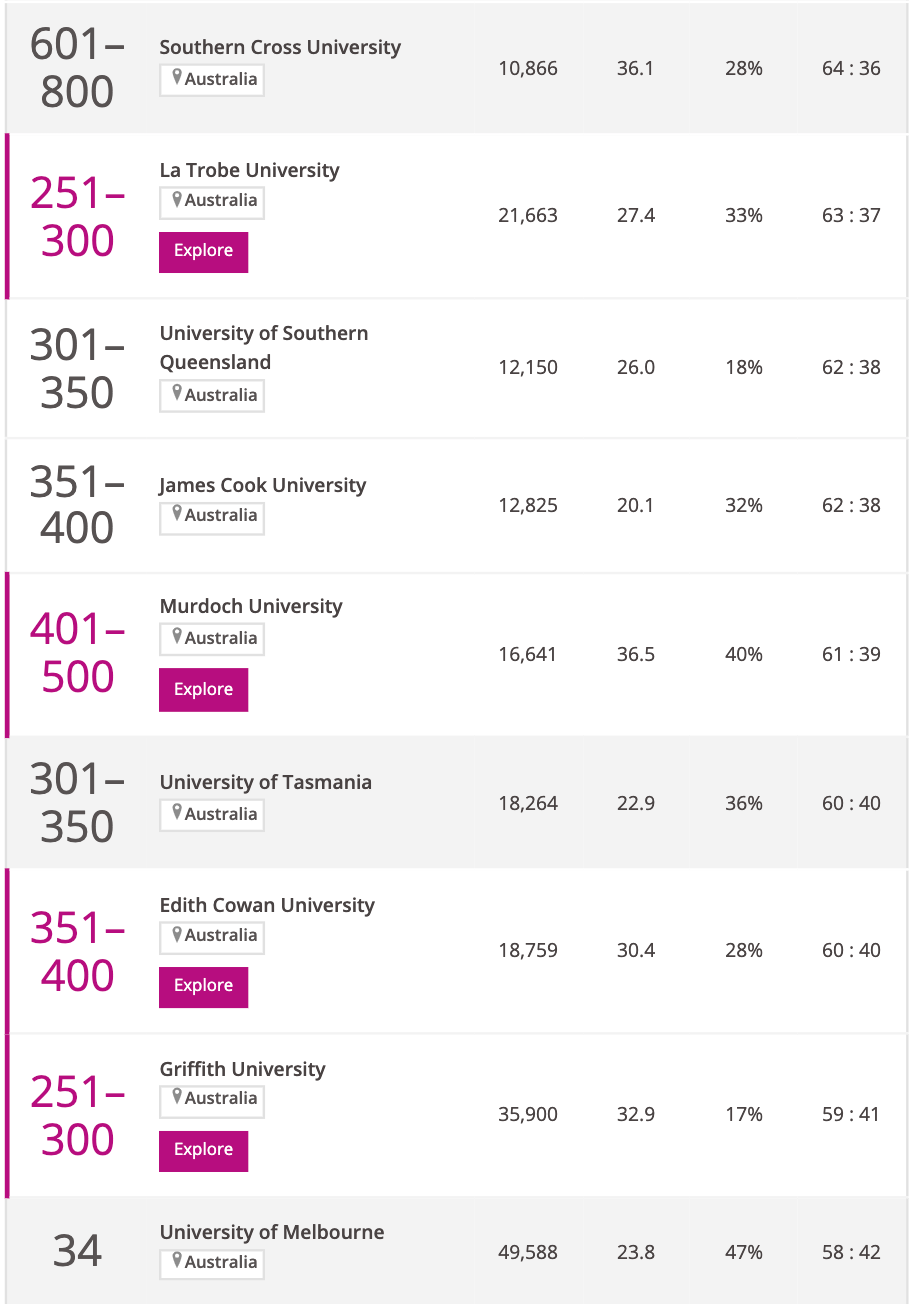Click the location pin under Edith Cowan University
918x1304 pixels.
coord(177,935)
